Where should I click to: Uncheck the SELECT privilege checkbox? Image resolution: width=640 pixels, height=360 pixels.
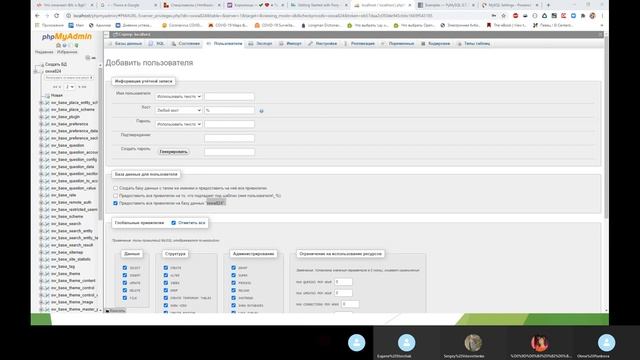pos(125,268)
